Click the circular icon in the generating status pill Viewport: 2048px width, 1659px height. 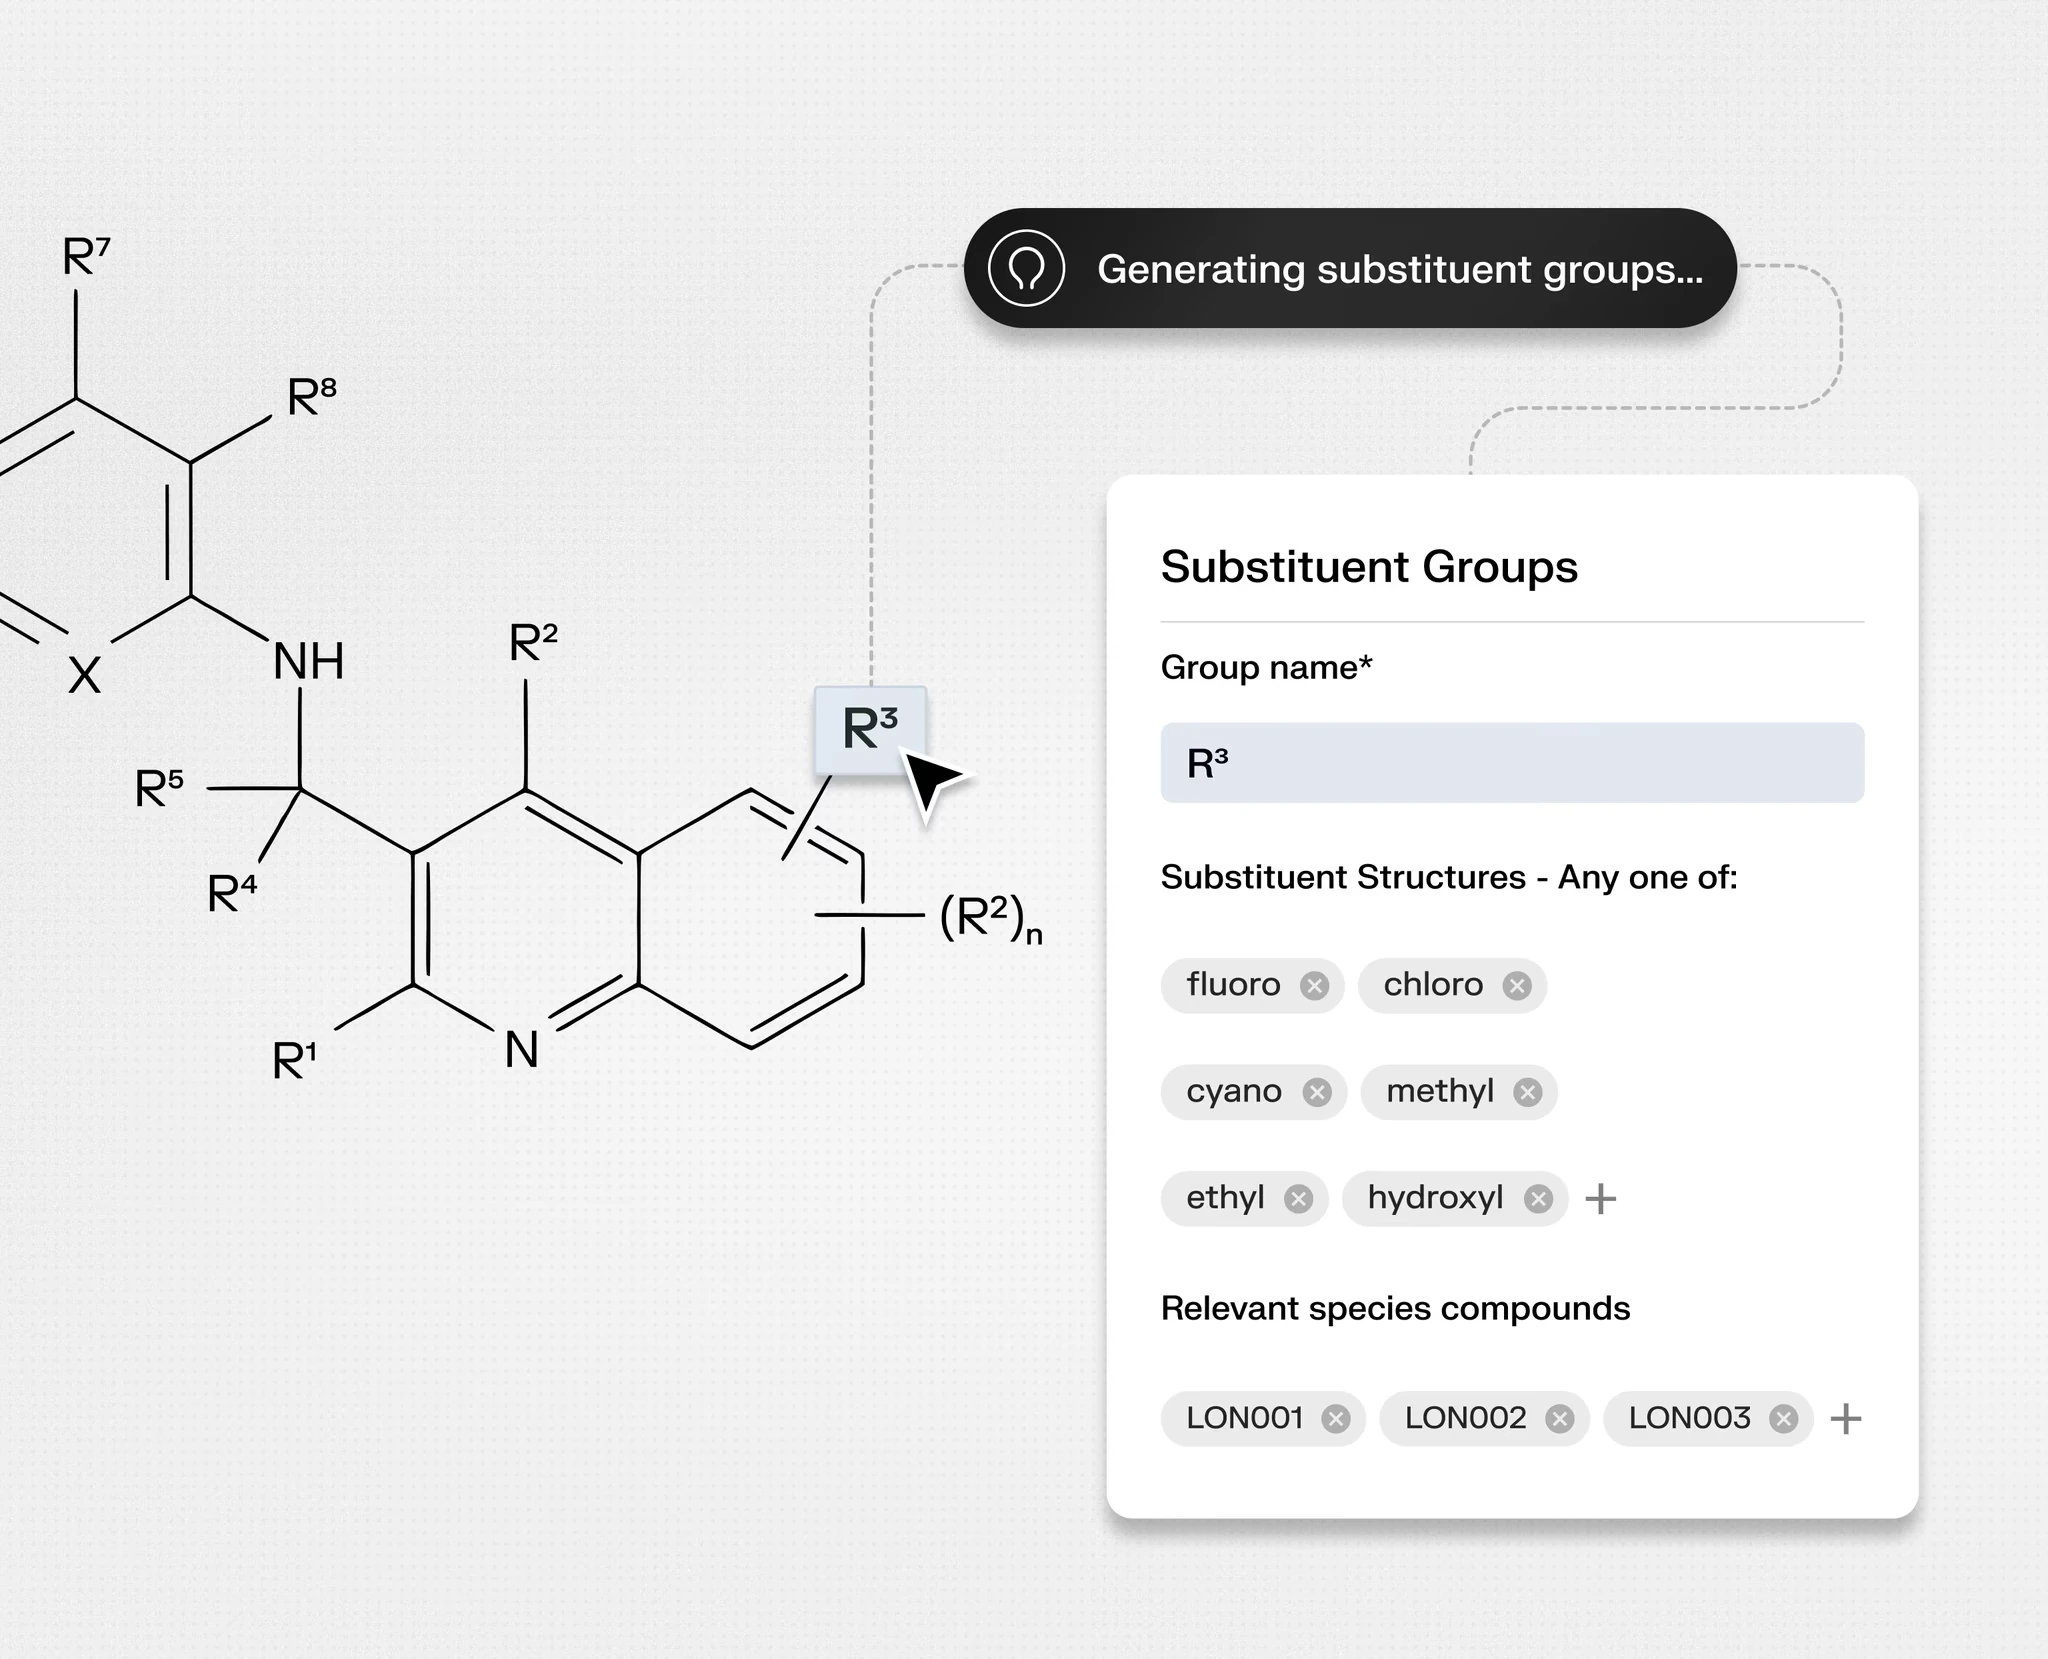point(1026,268)
